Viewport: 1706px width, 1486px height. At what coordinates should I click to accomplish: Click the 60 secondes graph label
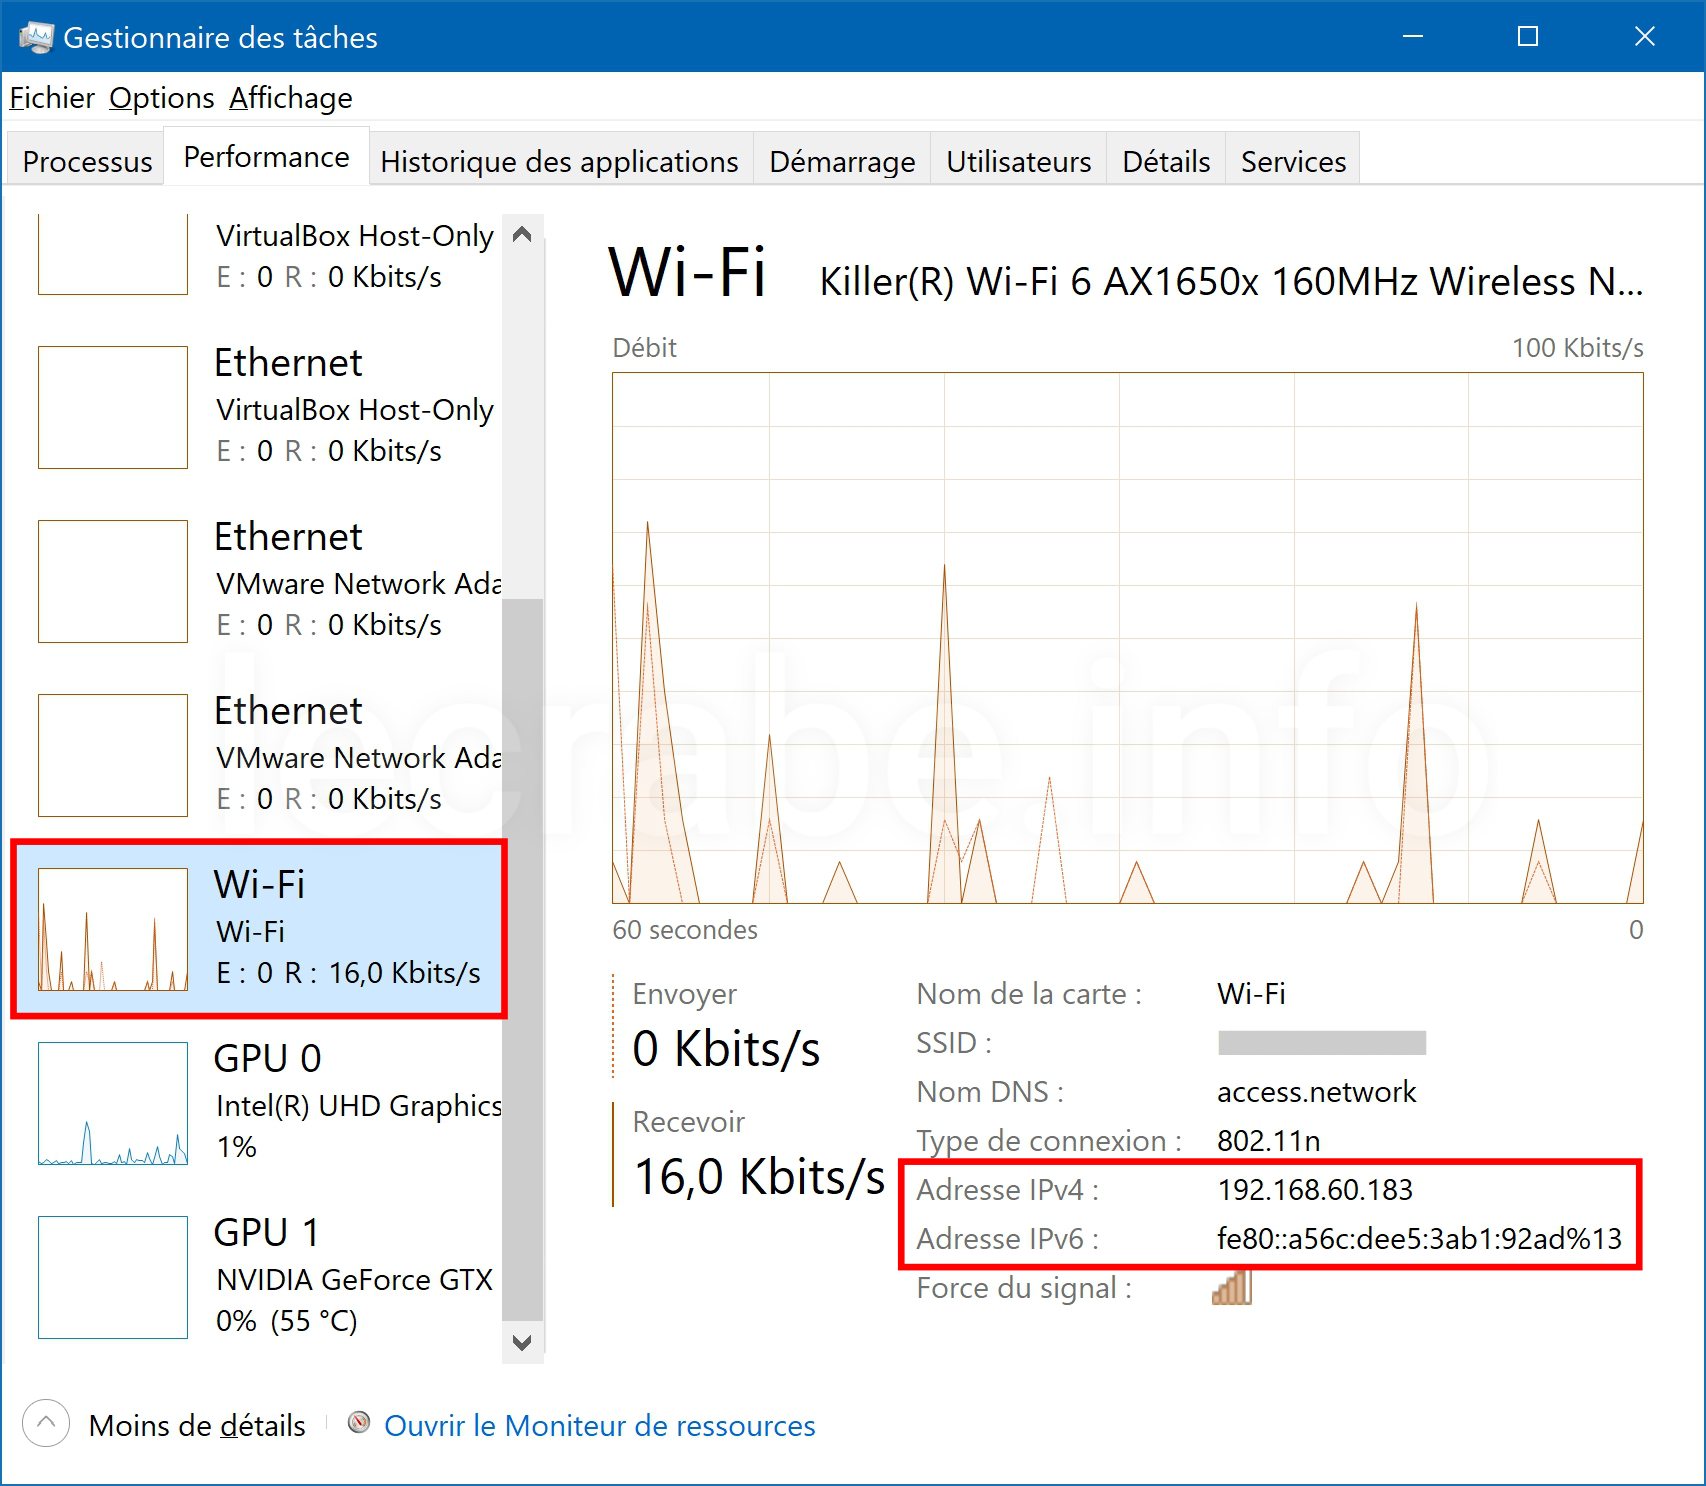685,929
